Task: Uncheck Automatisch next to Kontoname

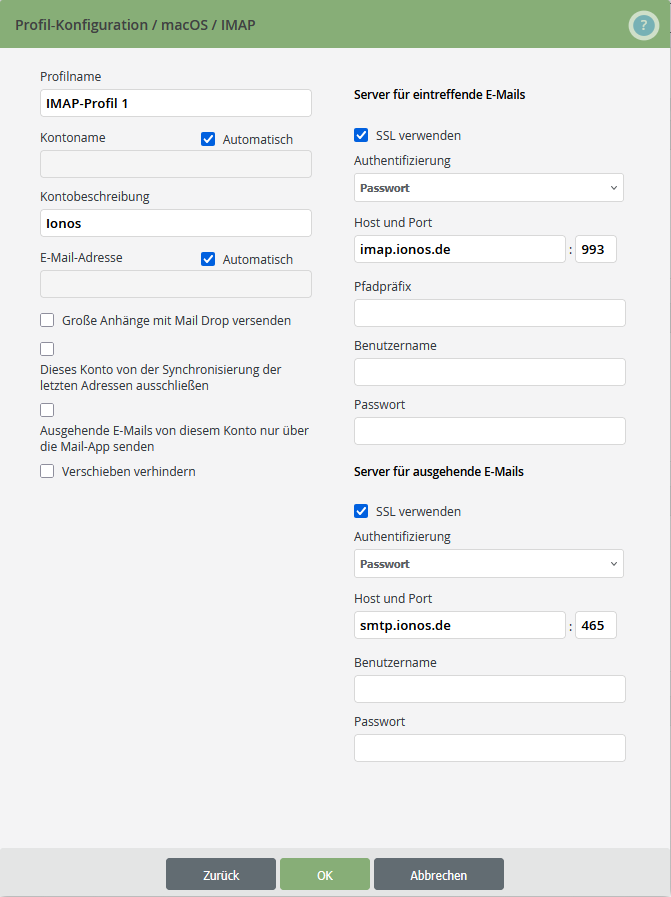Action: tap(208, 139)
